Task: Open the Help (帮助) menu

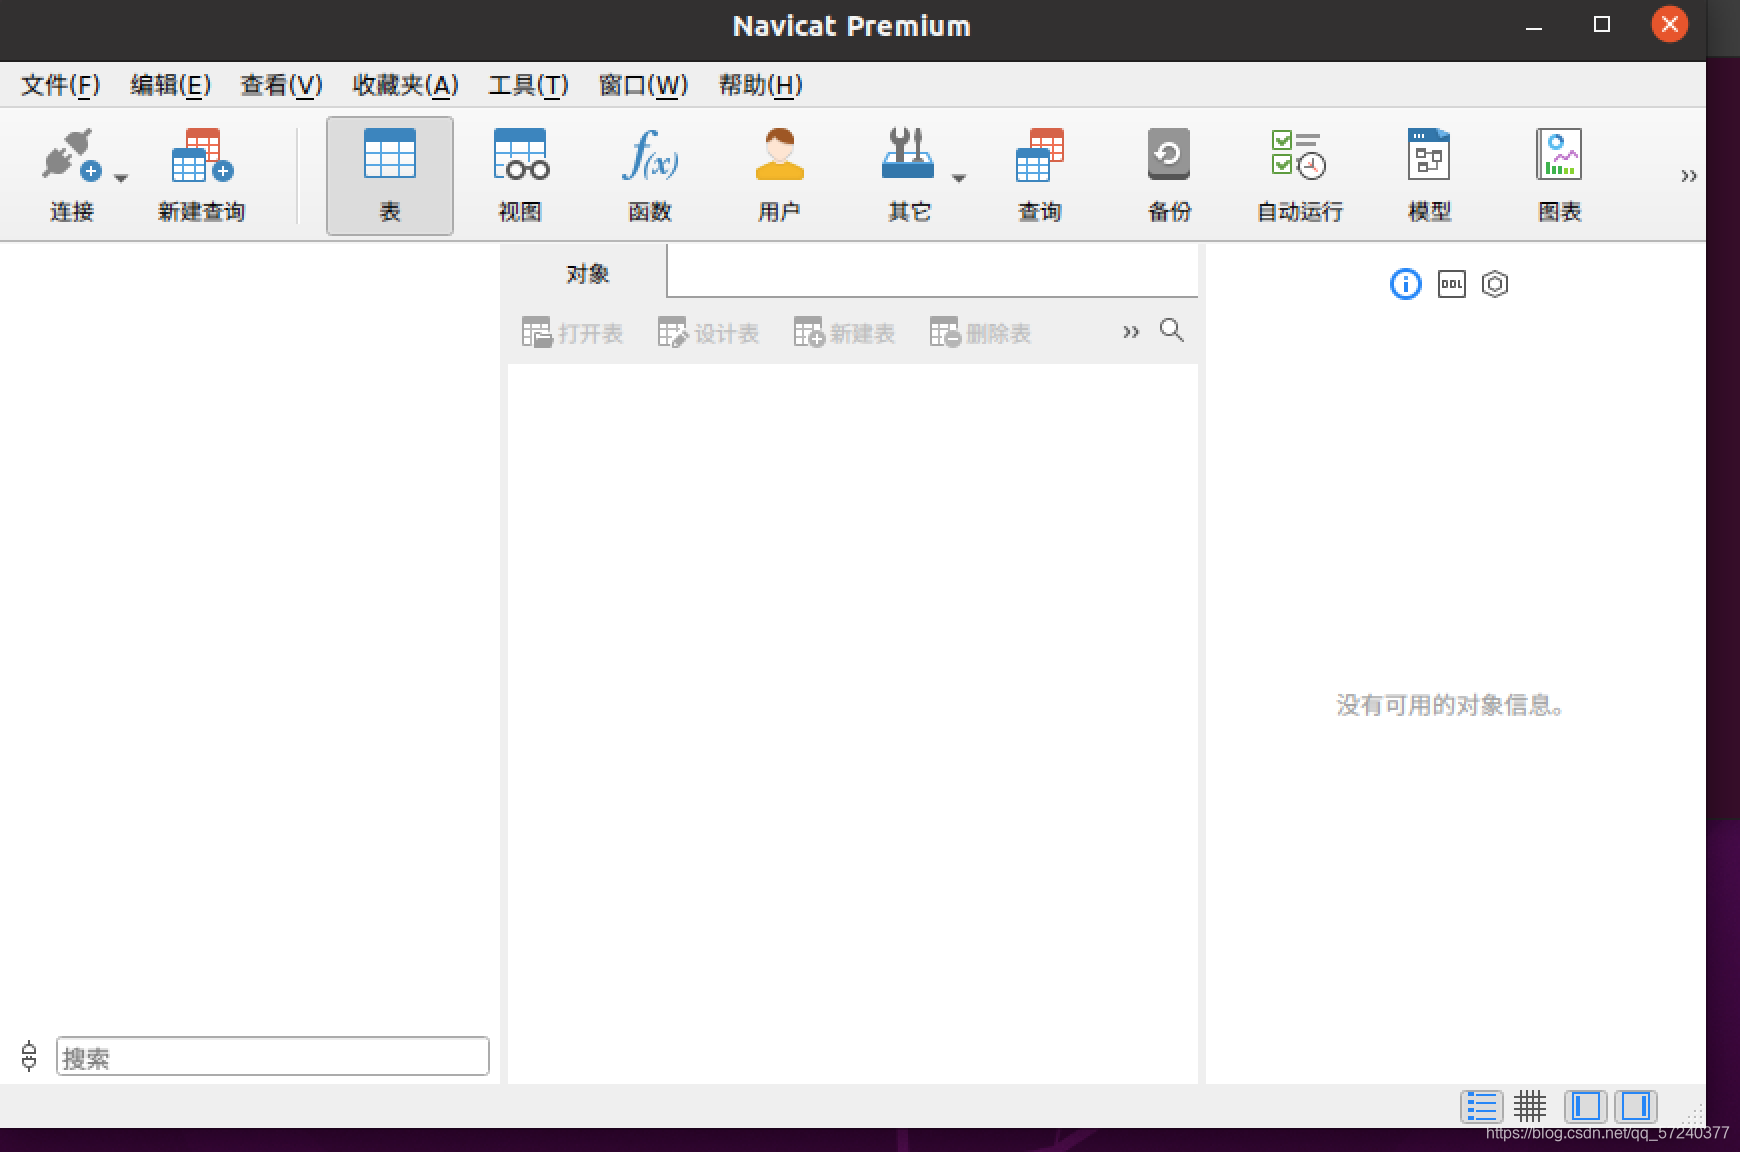Action: pos(760,85)
